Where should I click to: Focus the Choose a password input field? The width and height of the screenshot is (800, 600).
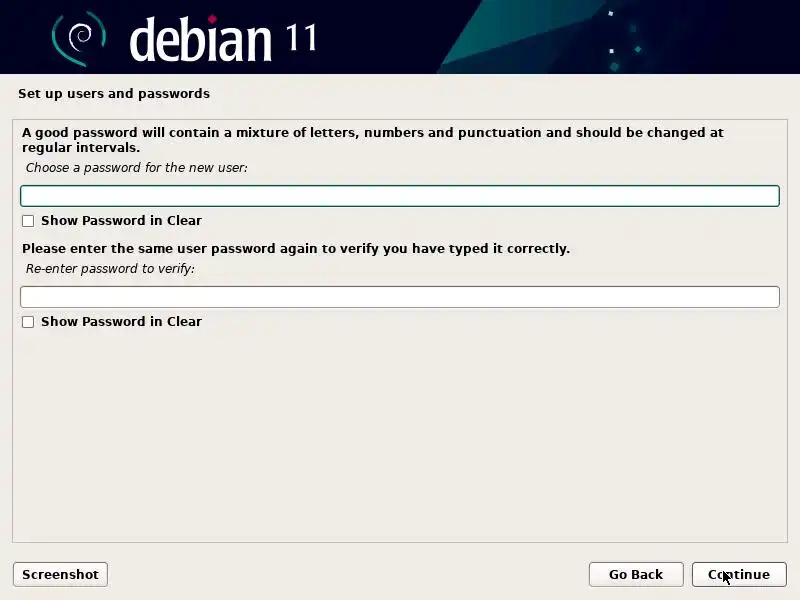(x=400, y=196)
